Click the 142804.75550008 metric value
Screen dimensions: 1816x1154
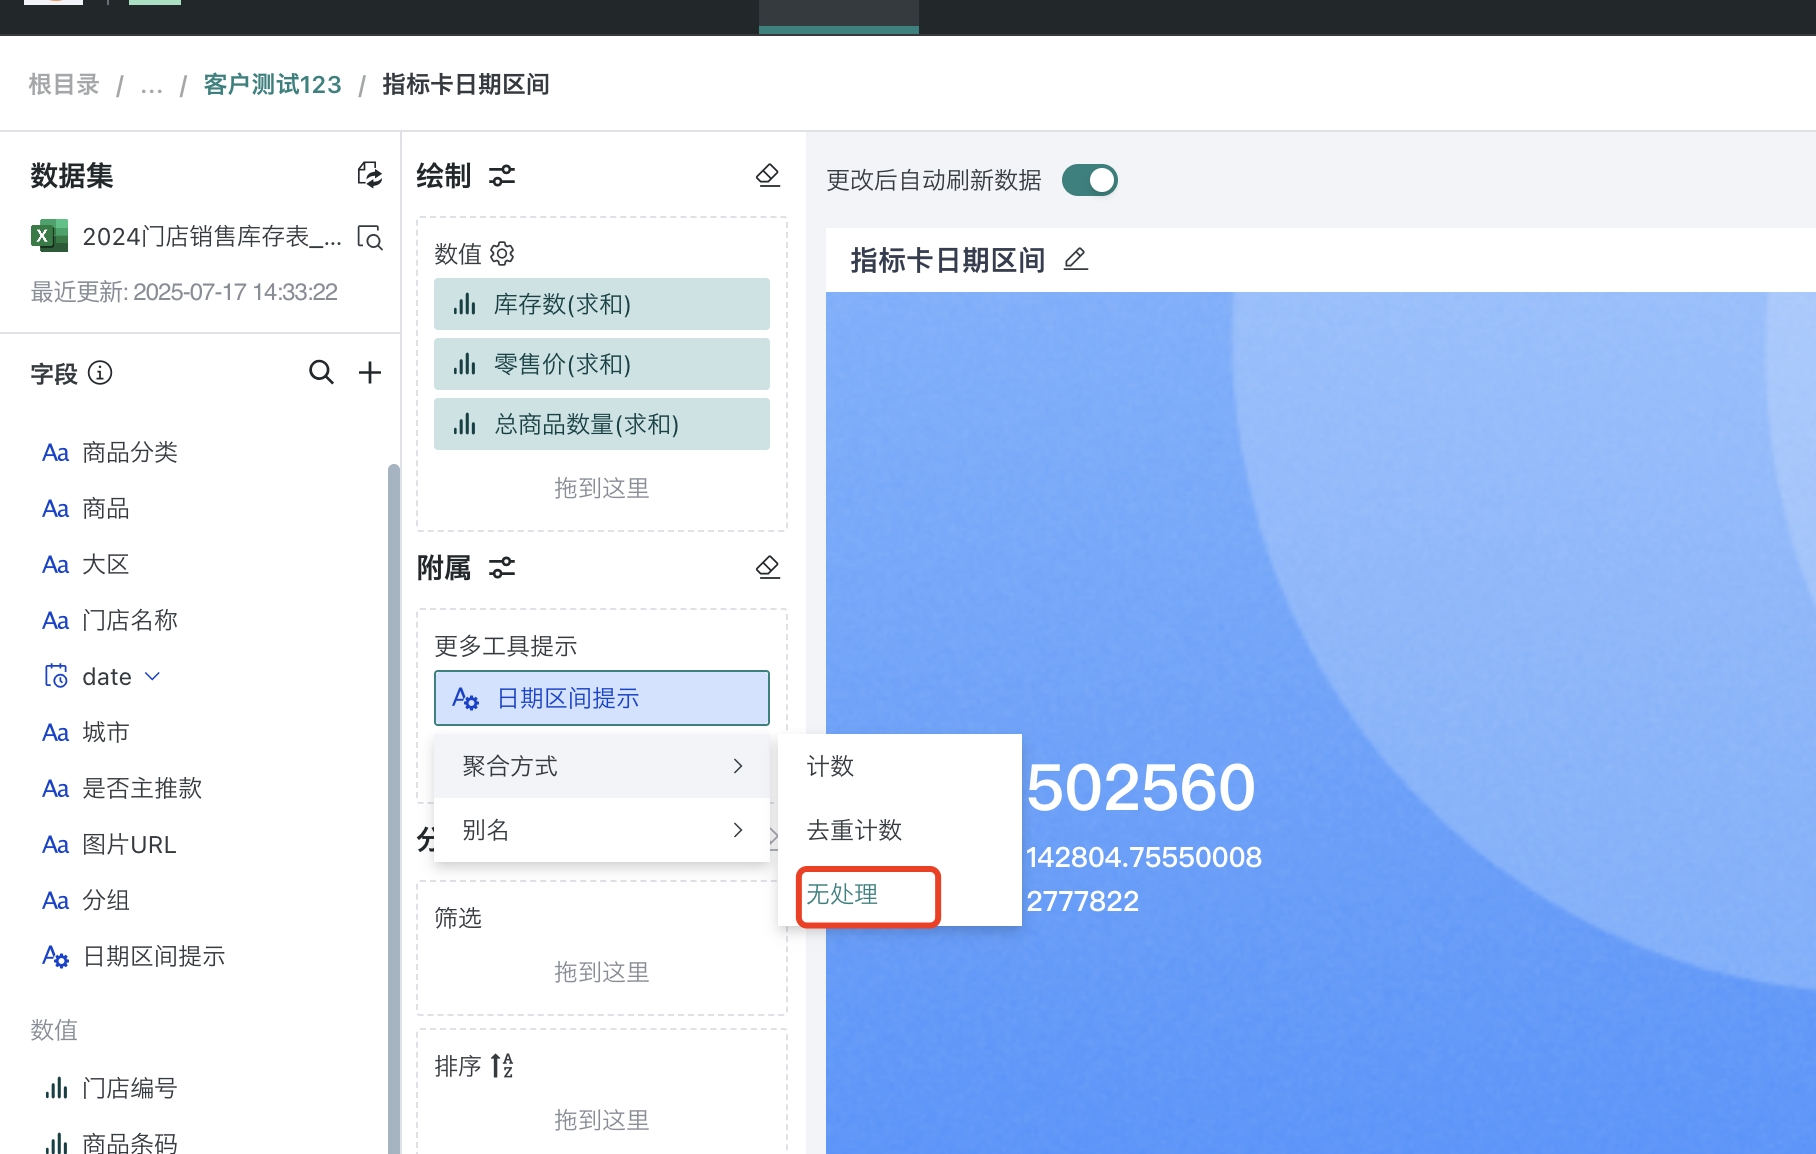click(x=1144, y=858)
